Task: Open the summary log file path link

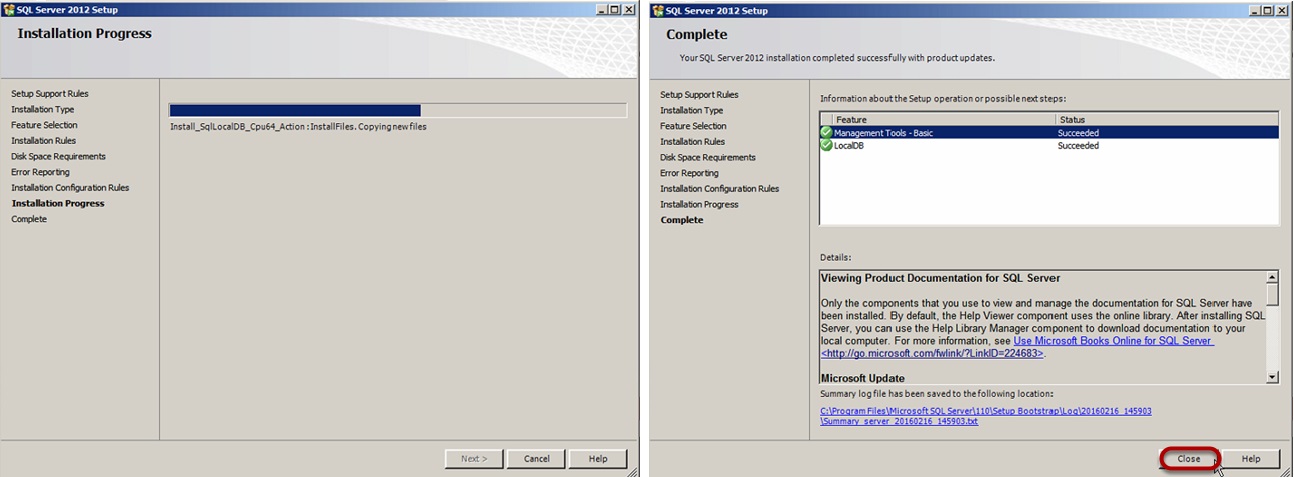Action: [987, 410]
